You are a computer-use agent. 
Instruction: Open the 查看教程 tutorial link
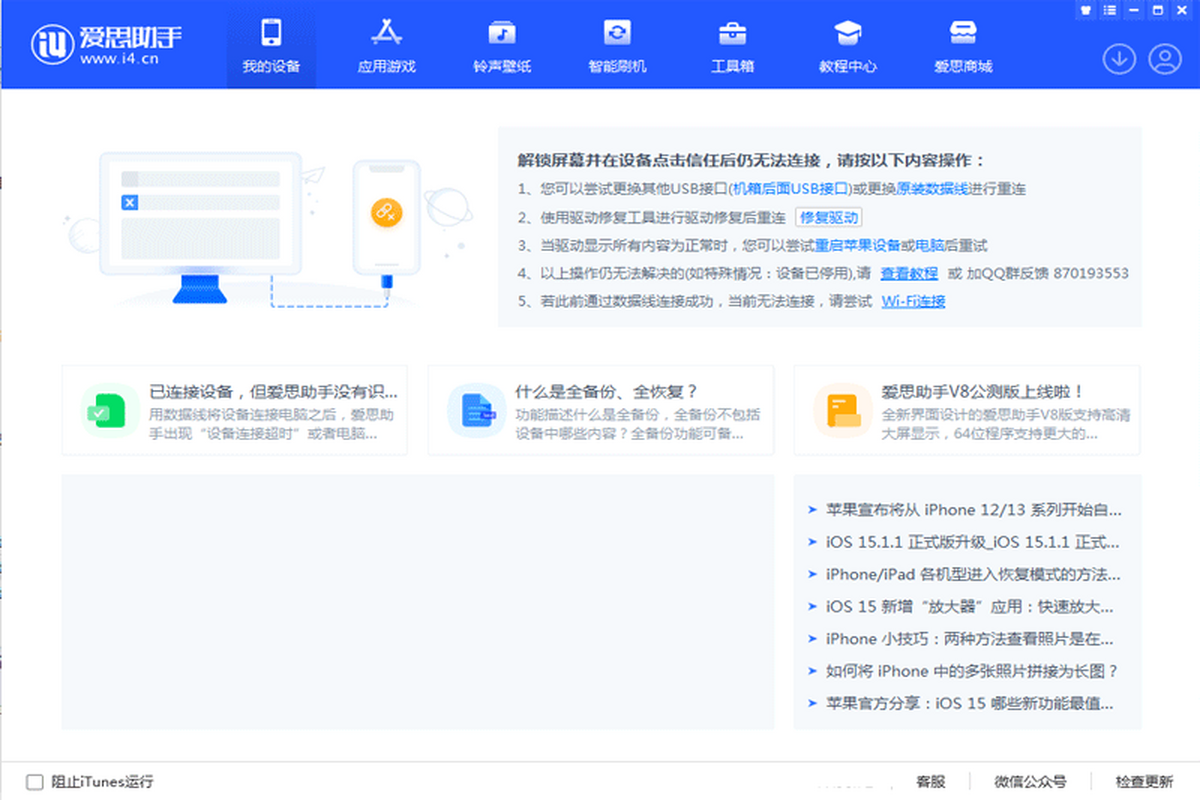(x=909, y=273)
